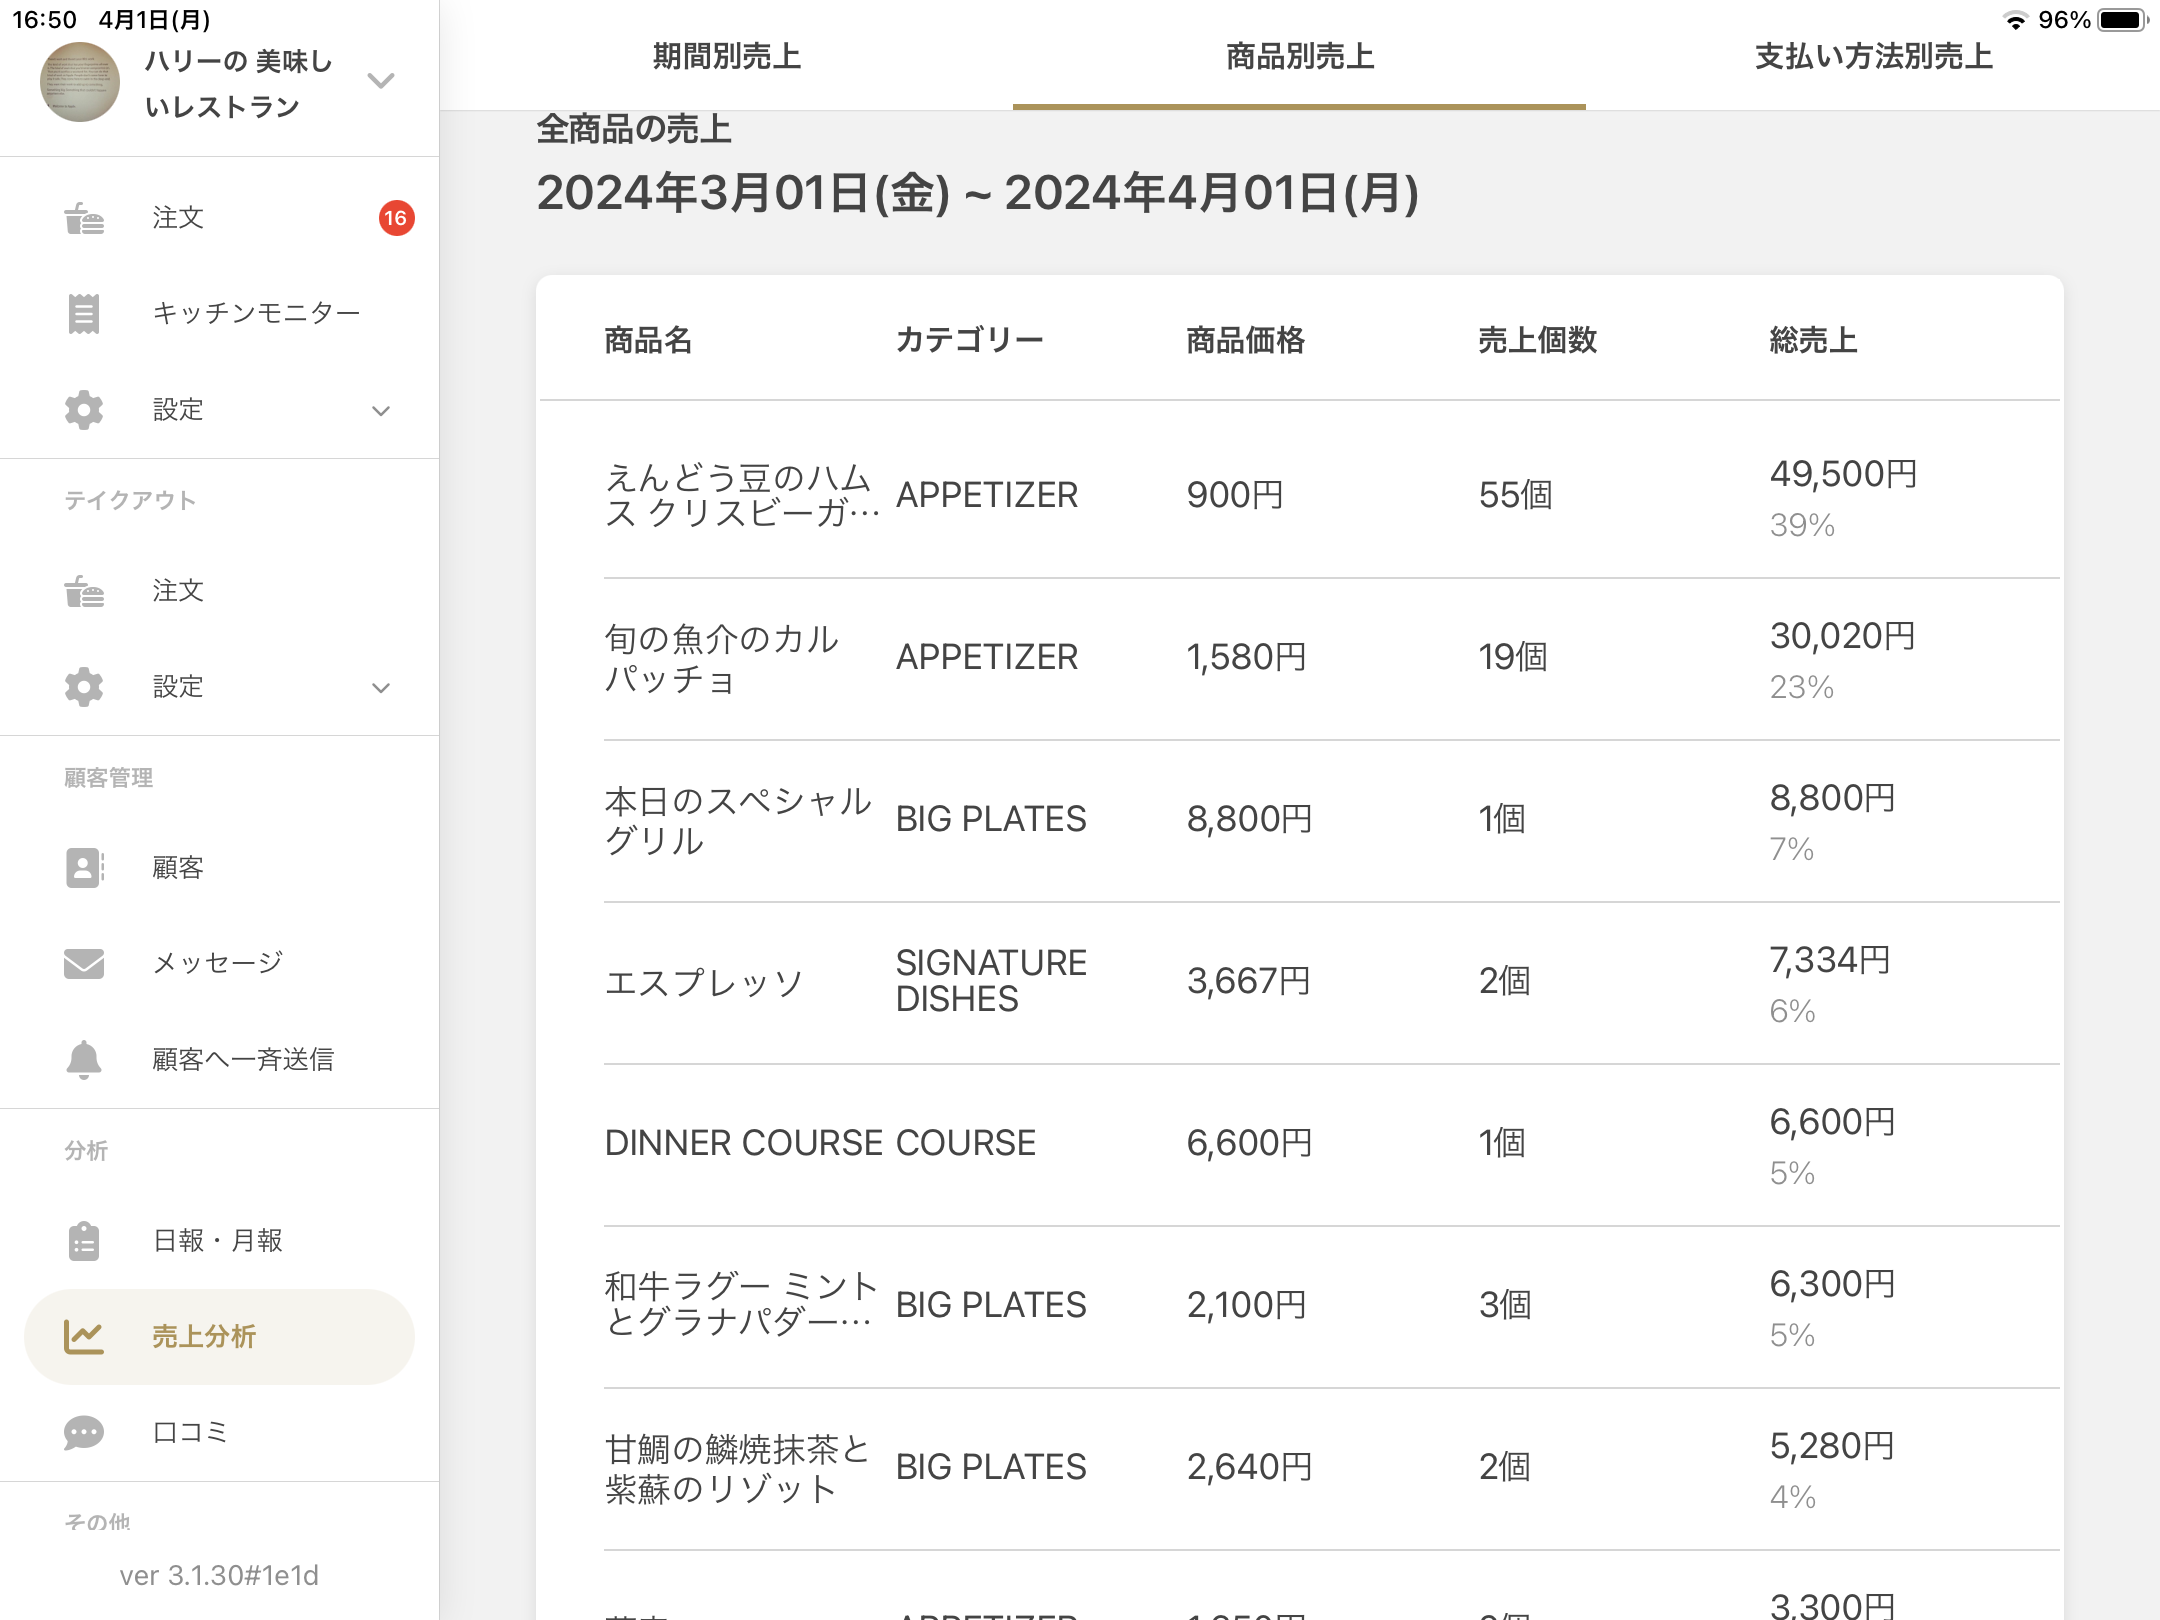Switch to the 期間別売上 tab
Screen dimensions: 2160x1620
click(727, 57)
